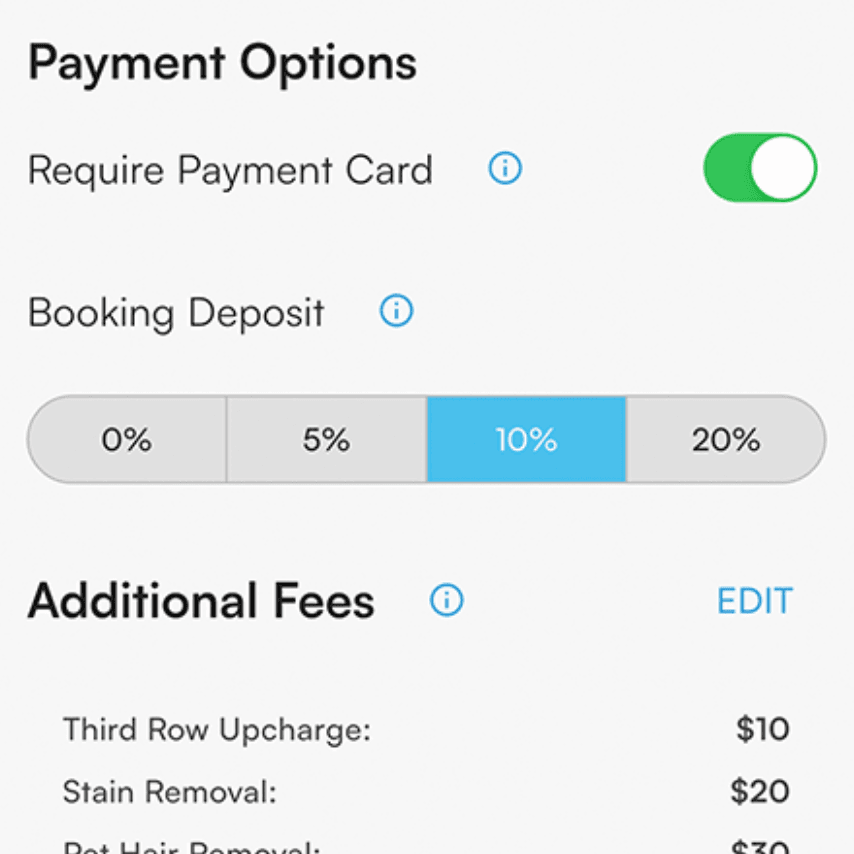Select the highlighted 10% deposit segment

526,439
